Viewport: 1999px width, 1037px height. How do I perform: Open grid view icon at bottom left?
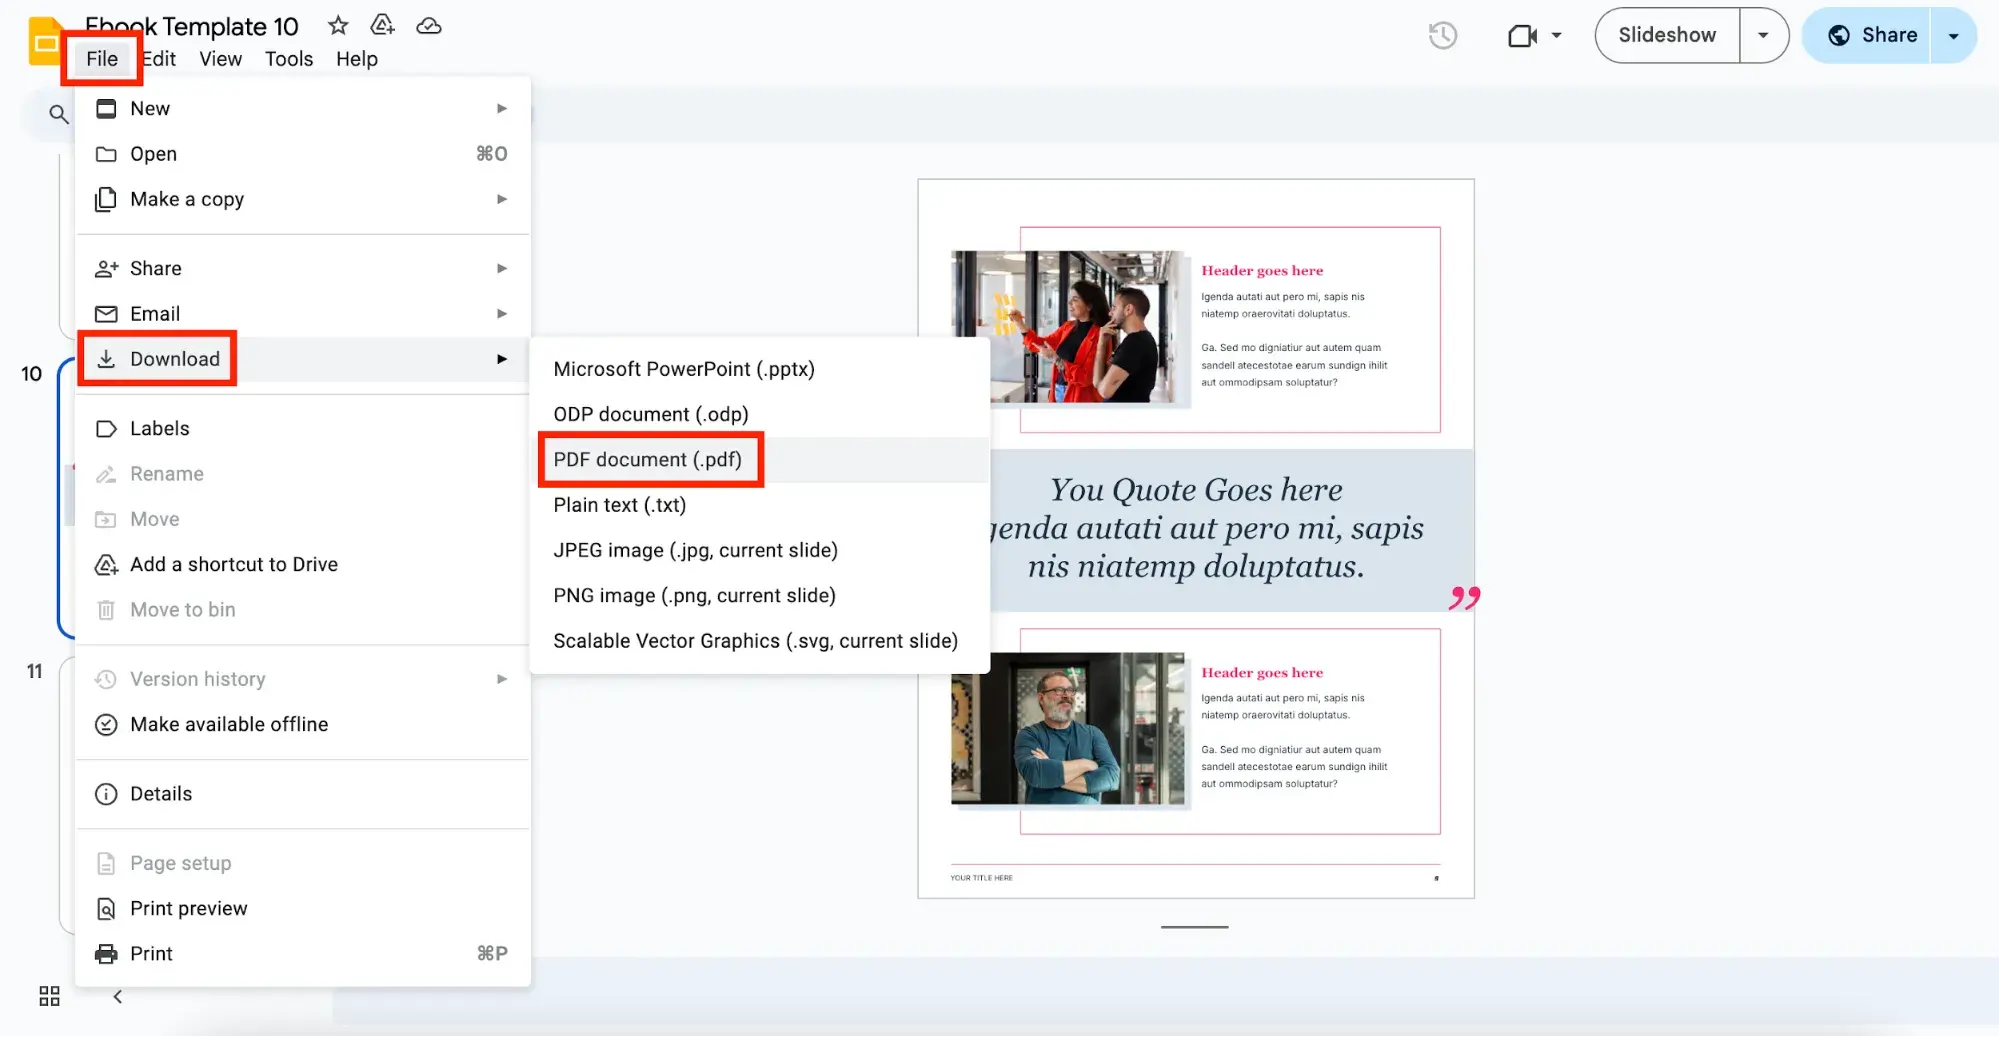pyautogui.click(x=49, y=996)
